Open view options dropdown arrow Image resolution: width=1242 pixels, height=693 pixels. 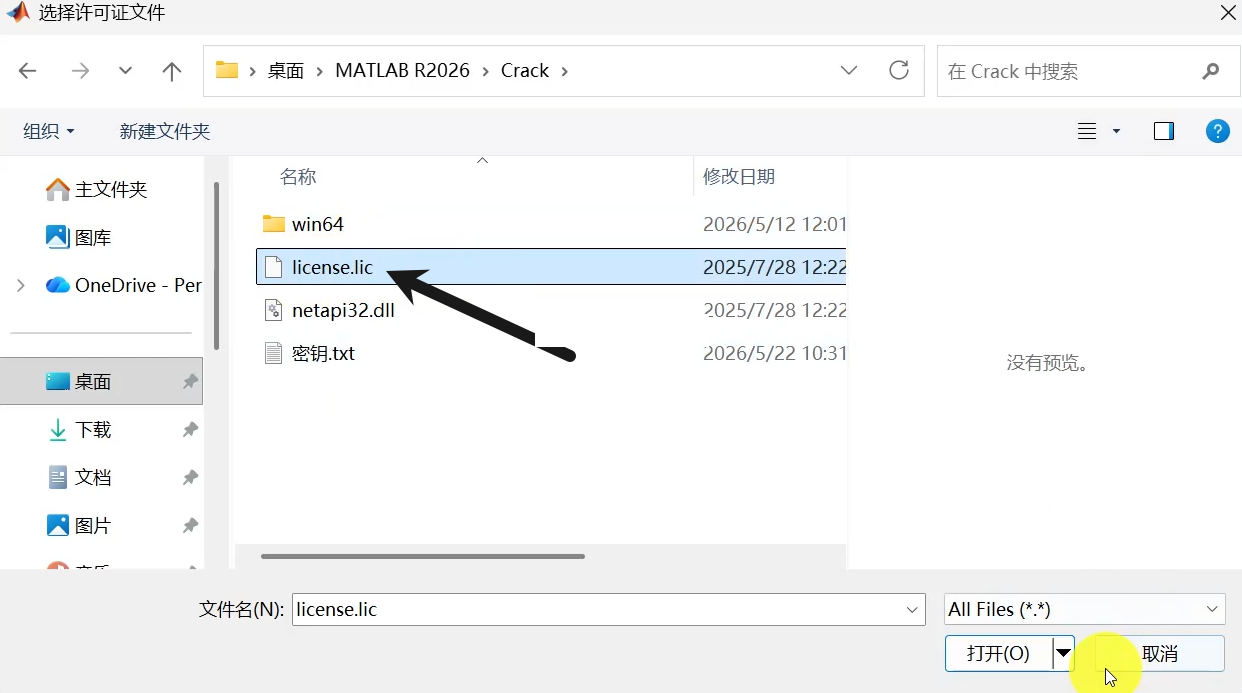(1116, 131)
